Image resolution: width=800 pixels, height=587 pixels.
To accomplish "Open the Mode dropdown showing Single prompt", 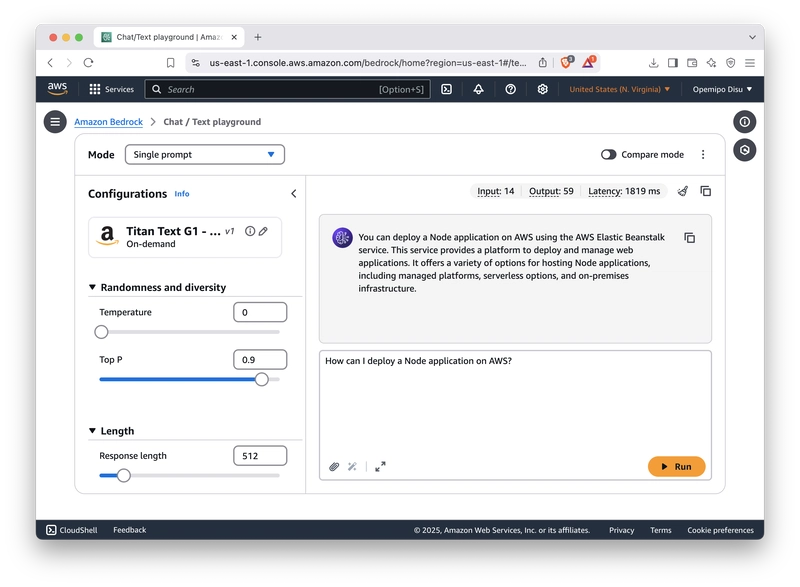I will pyautogui.click(x=203, y=154).
